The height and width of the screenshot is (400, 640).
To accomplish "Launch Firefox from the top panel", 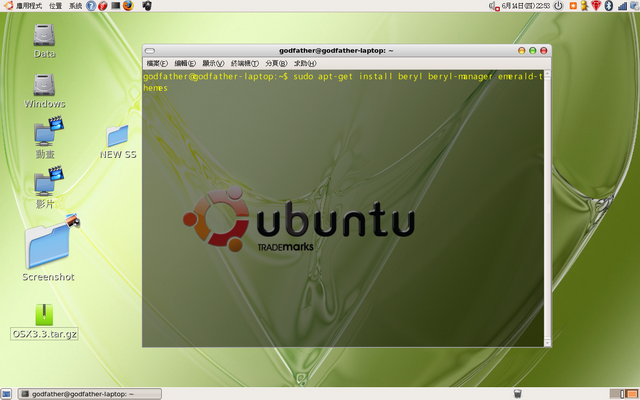I will pos(128,6).
